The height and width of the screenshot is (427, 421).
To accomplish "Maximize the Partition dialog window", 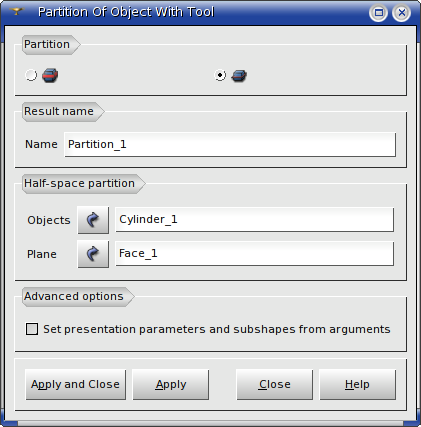I will point(378,13).
